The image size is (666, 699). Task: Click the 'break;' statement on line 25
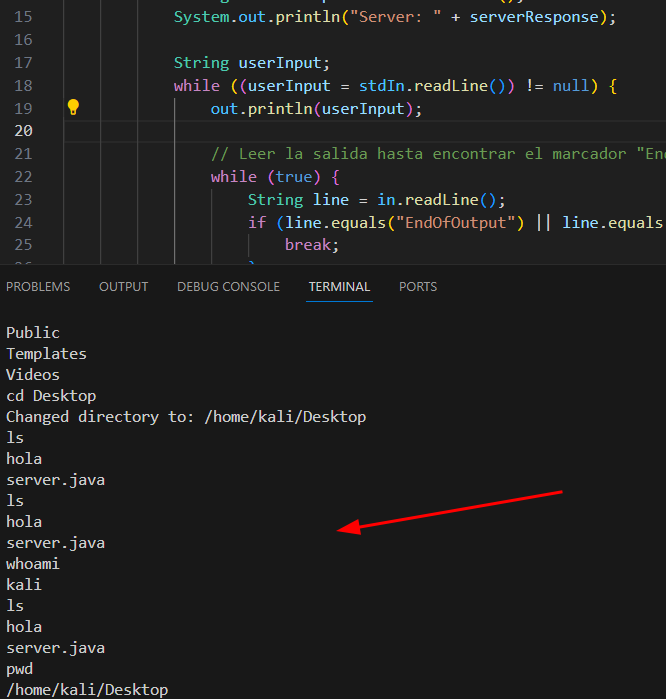[x=312, y=245]
